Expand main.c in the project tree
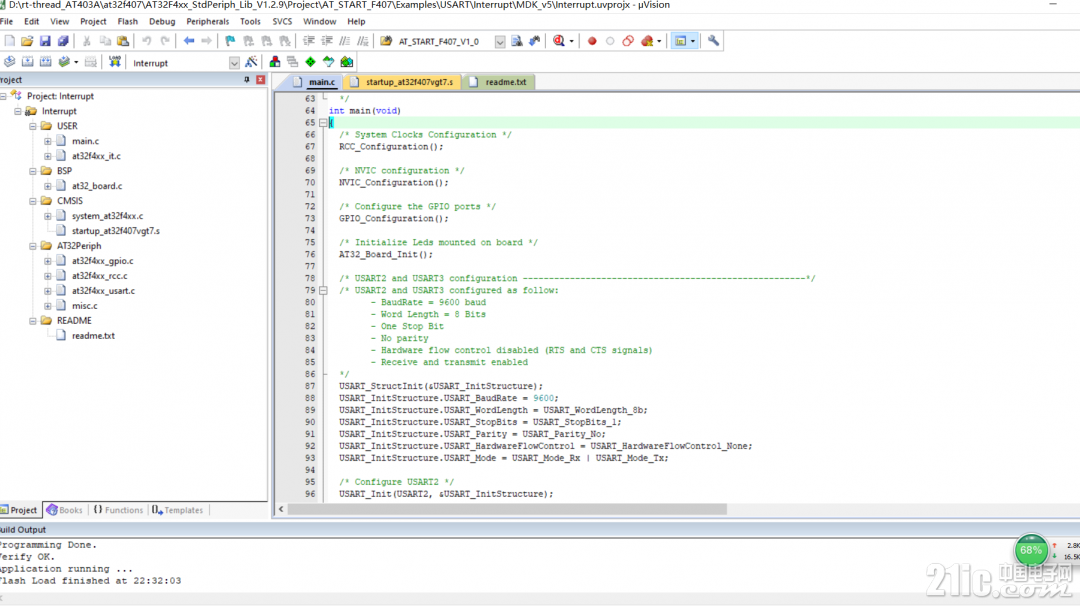The image size is (1080, 606). click(x=48, y=141)
